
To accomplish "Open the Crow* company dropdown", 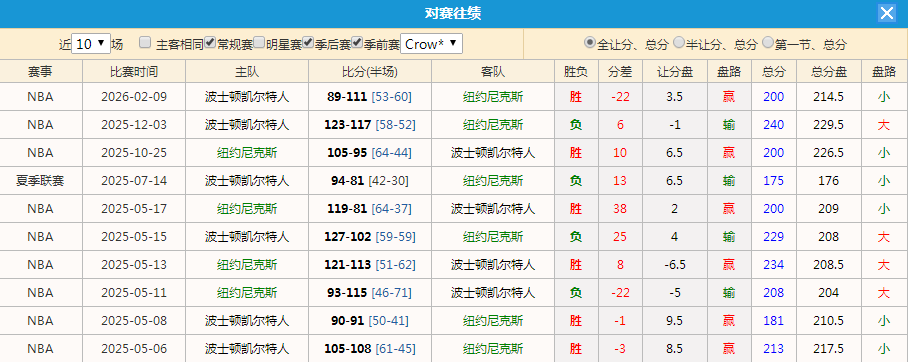I will pyautogui.click(x=431, y=43).
